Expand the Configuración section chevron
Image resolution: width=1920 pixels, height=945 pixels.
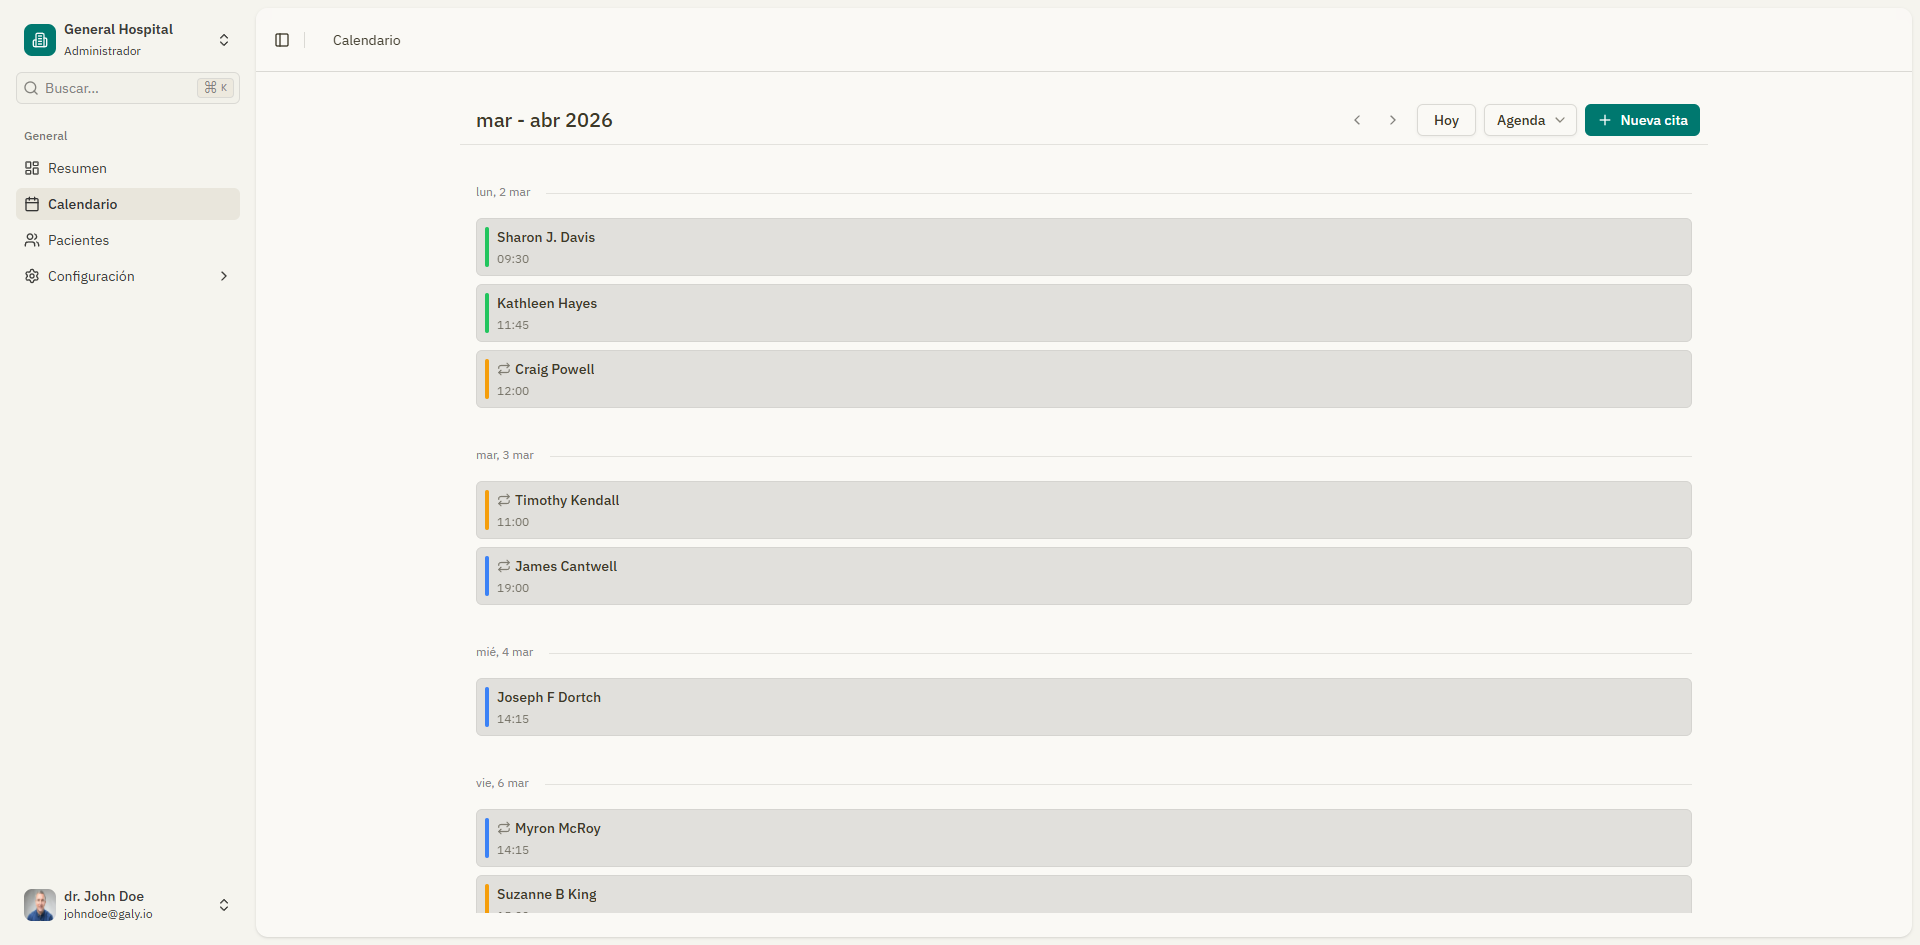(223, 276)
